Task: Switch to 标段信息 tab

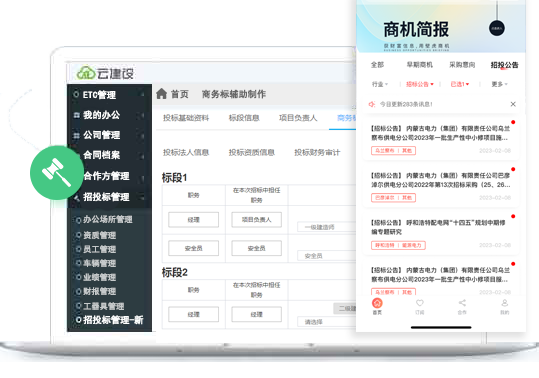Action: click(x=244, y=118)
